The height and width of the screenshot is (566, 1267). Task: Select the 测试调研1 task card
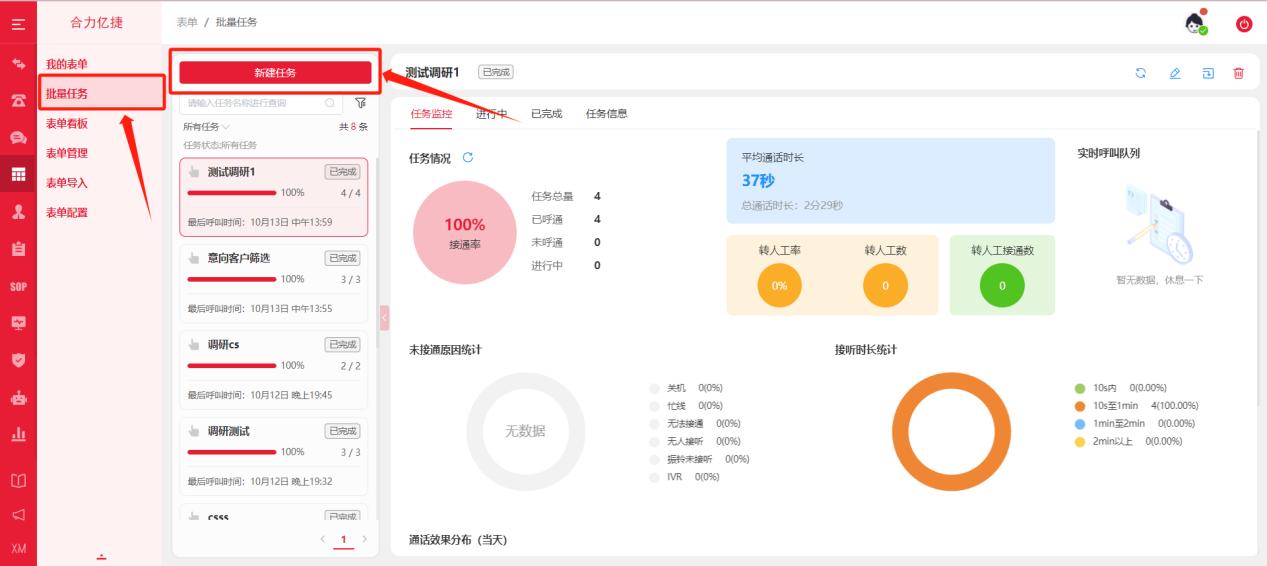(x=273, y=197)
